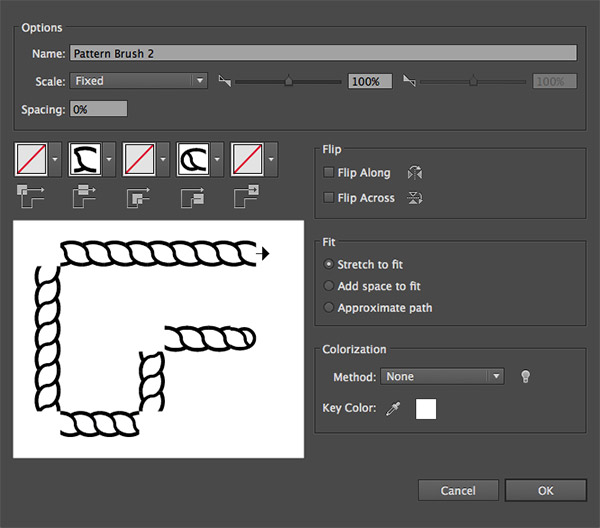Click the outer corner tile position icon
This screenshot has height=528, width=600.
click(29, 196)
